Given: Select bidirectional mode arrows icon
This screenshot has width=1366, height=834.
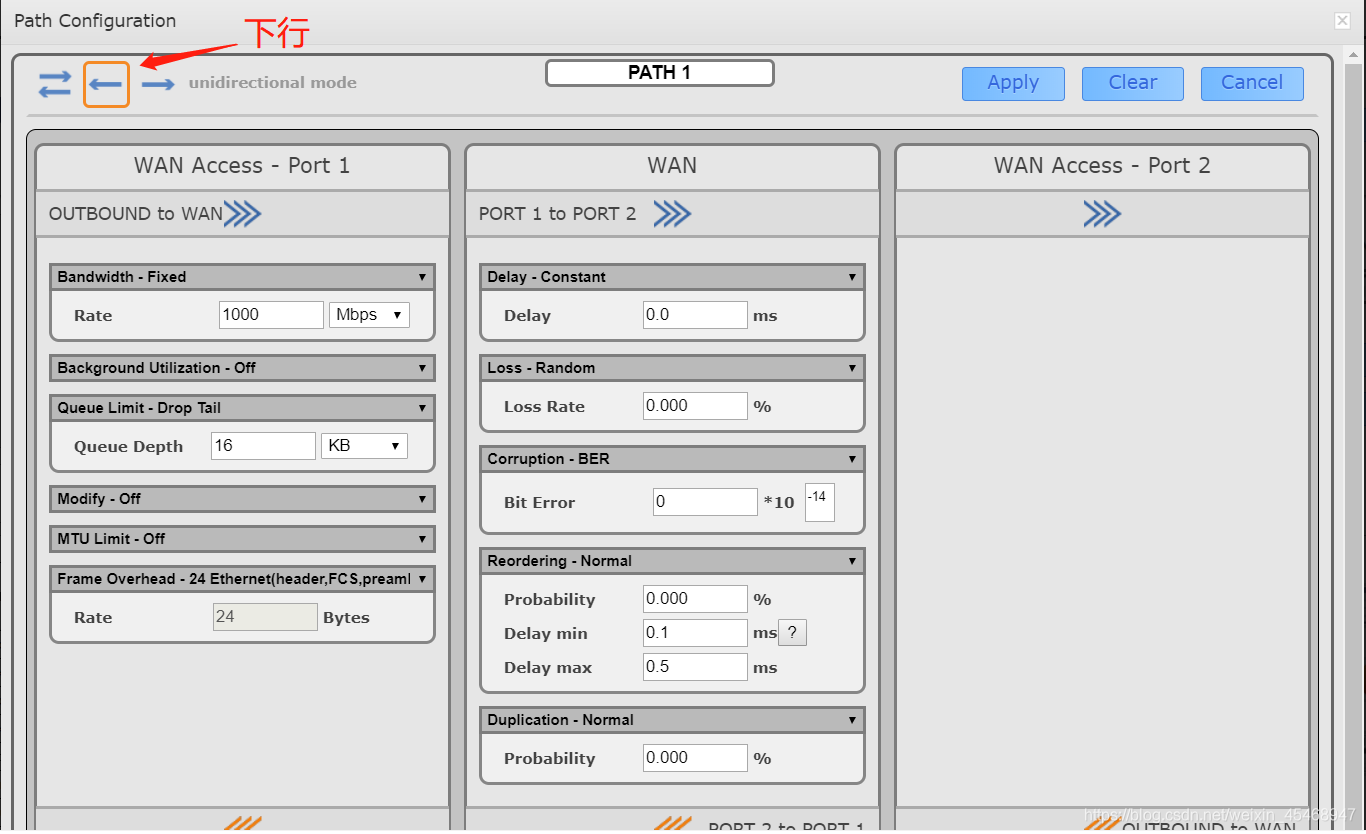Looking at the screenshot, I should click(55, 84).
